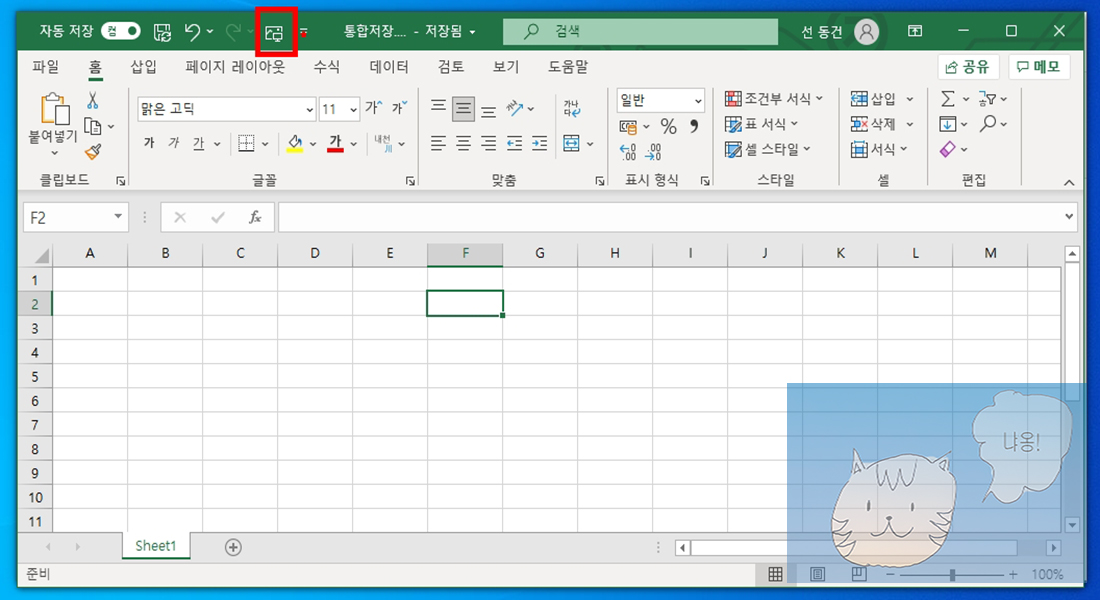Screen dimensions: 1100x600
Task: Open Ribbon Display Options icon
Action: (915, 31)
